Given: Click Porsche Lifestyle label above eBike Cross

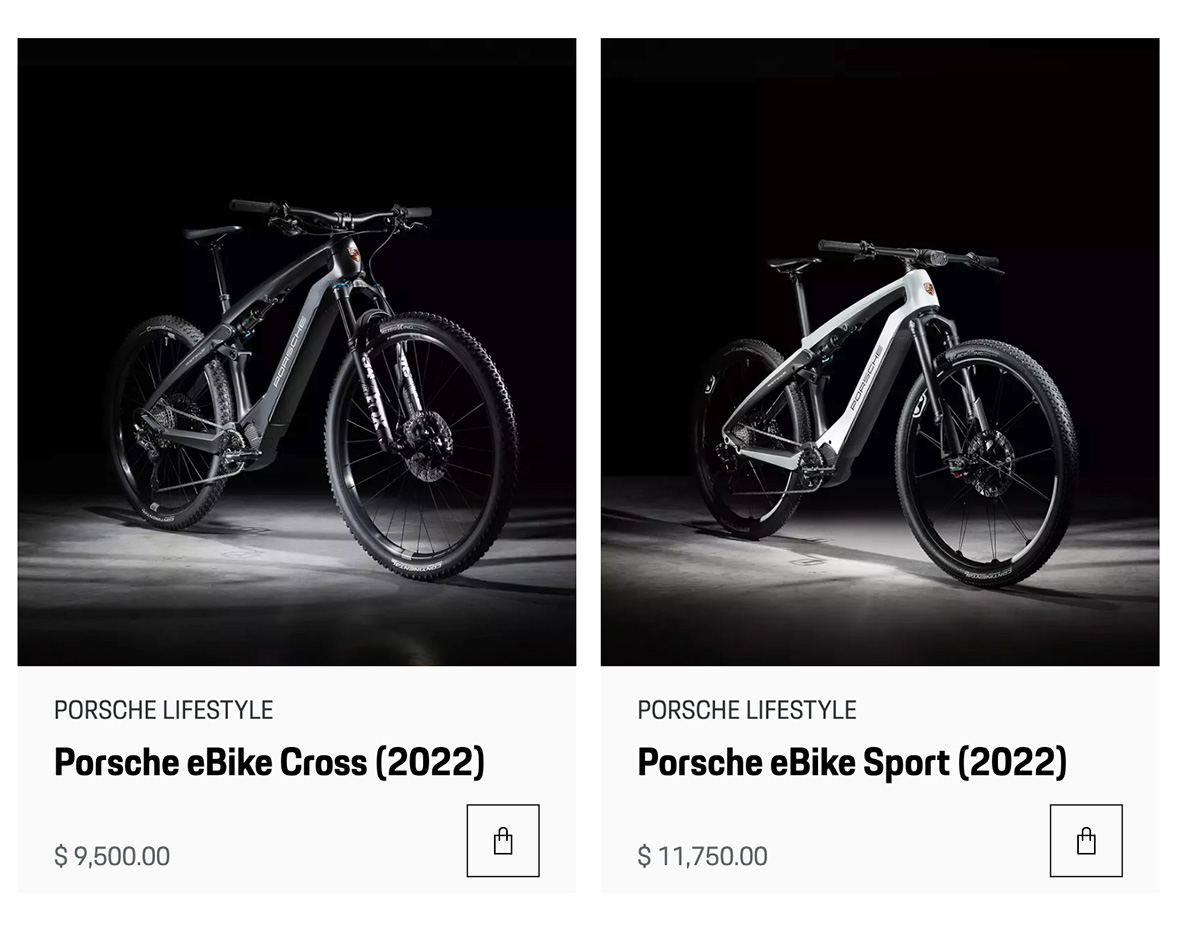Looking at the screenshot, I should click(x=163, y=710).
